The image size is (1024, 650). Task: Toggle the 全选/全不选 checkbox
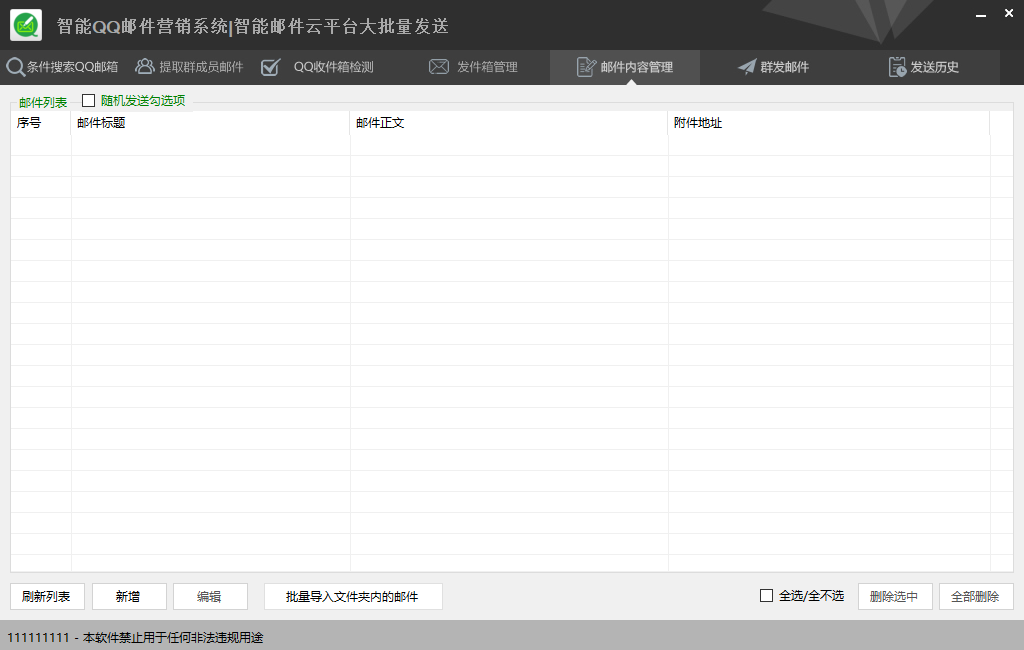(767, 596)
